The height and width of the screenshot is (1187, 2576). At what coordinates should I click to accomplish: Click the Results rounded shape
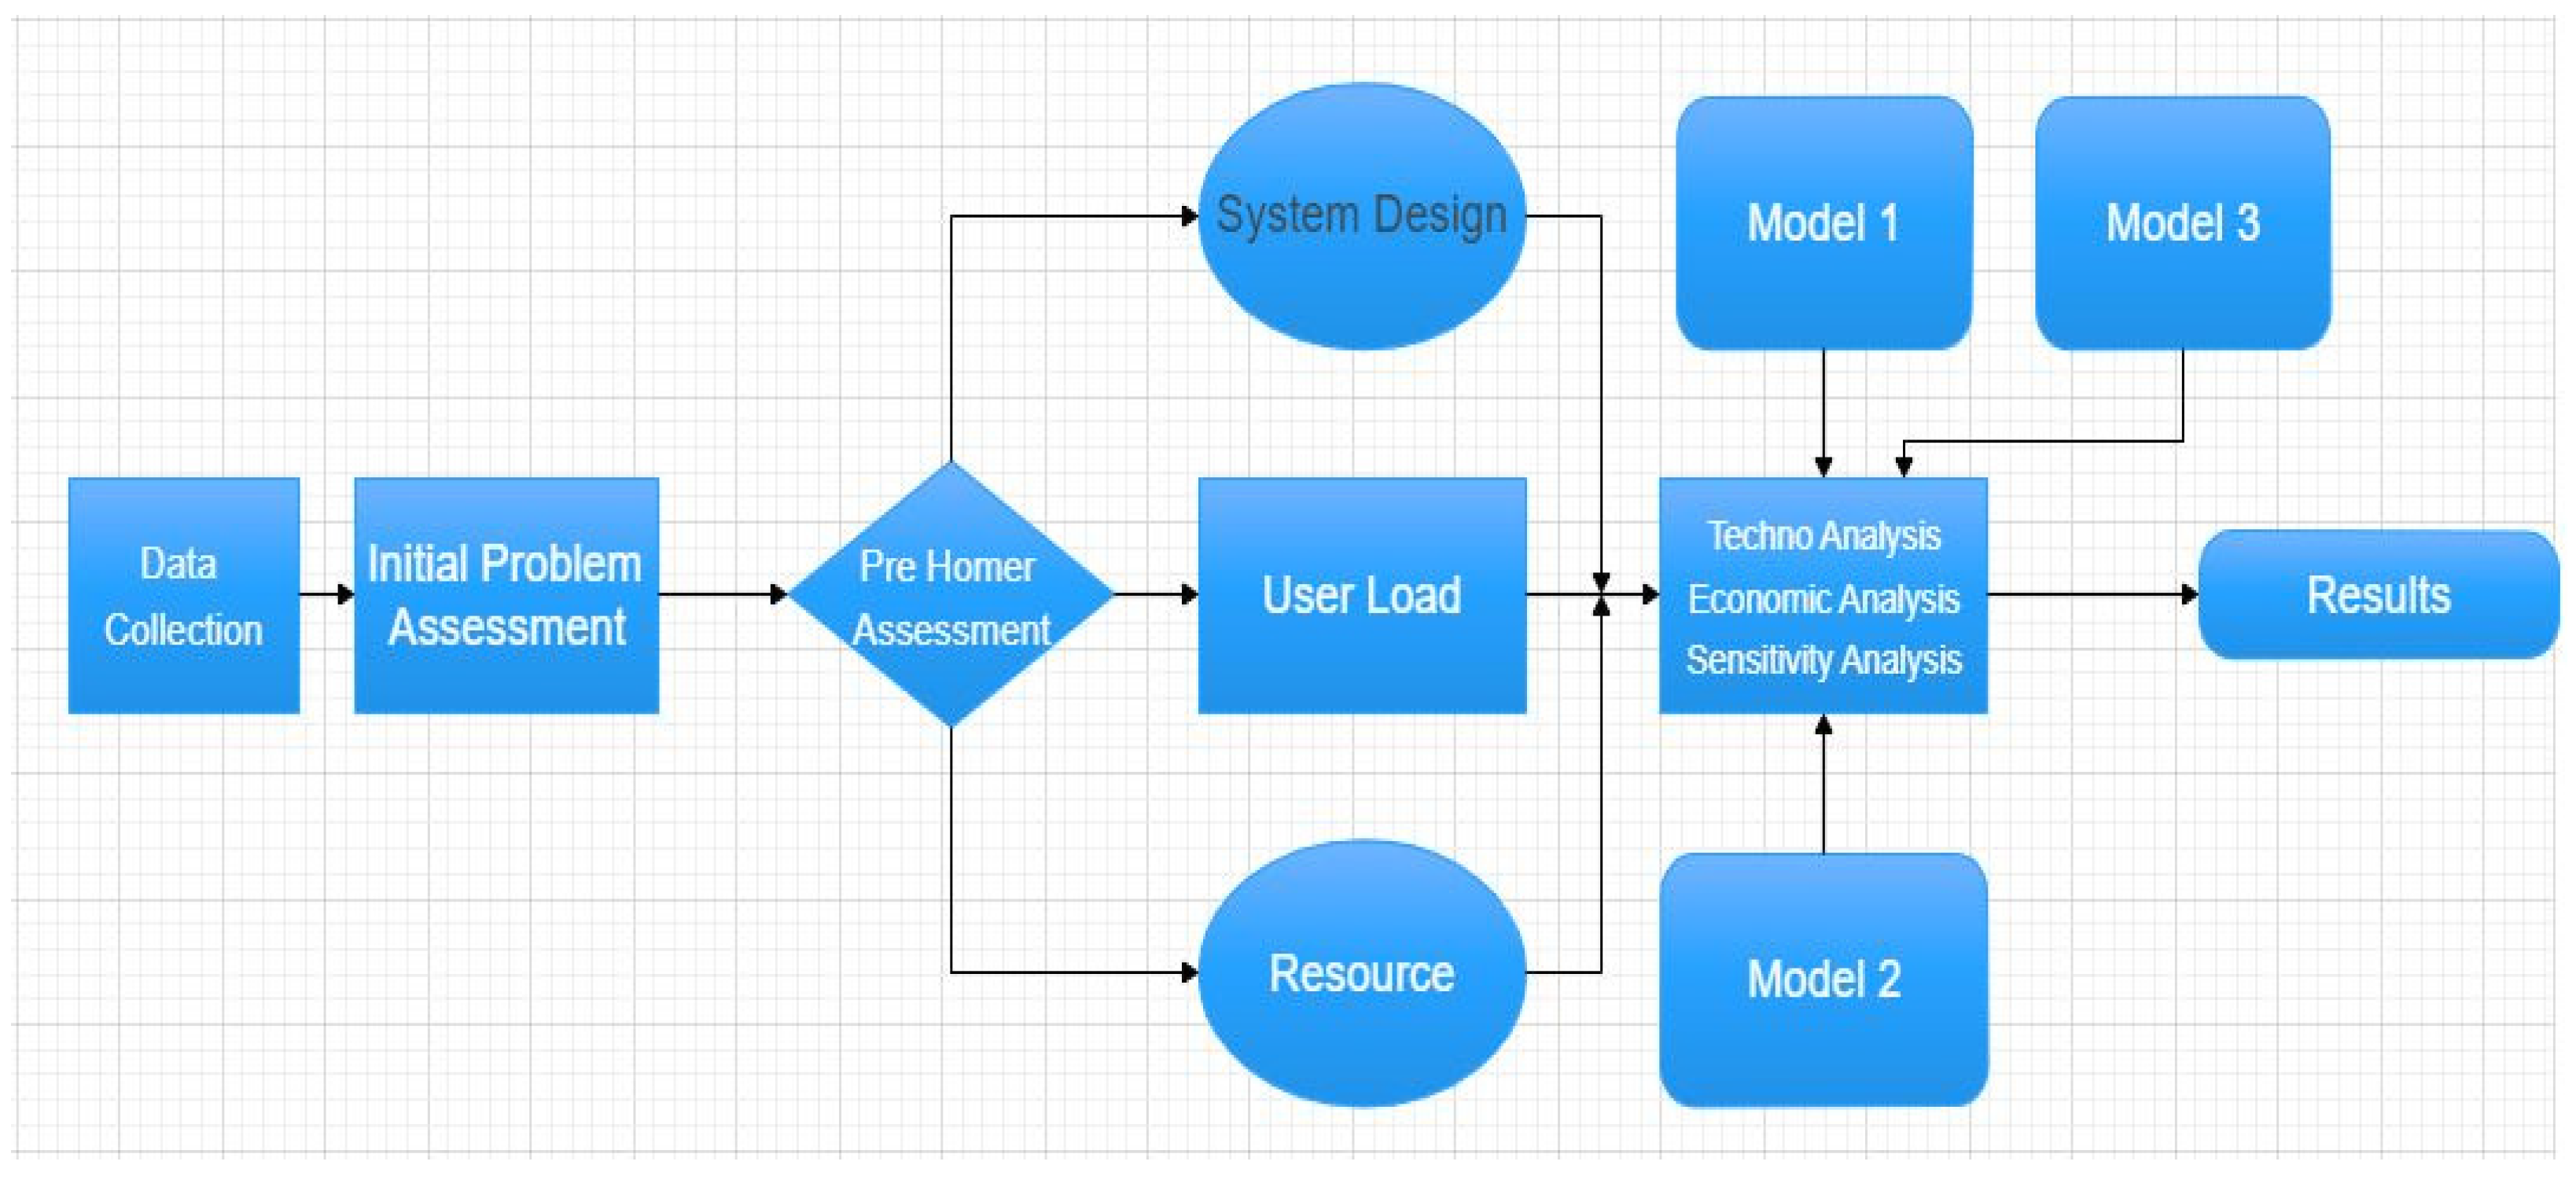click(x=2378, y=595)
